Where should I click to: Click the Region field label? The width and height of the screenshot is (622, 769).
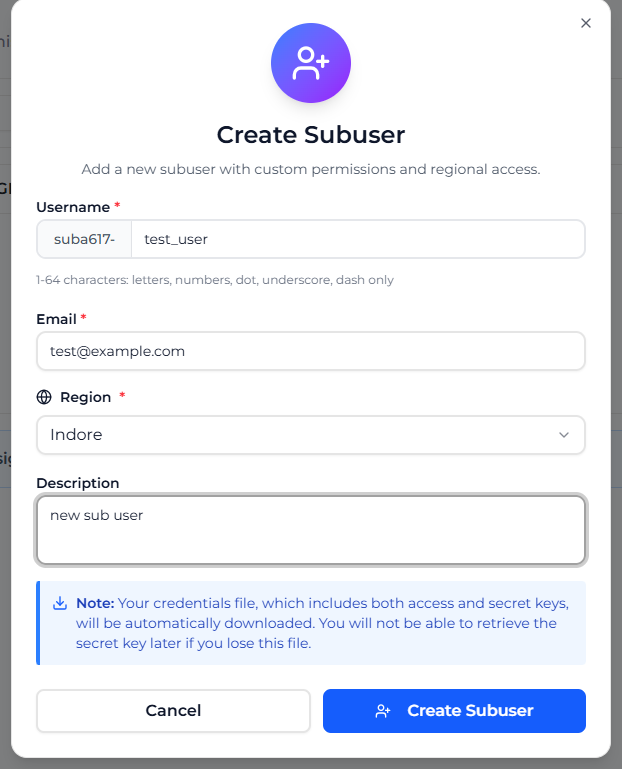click(x=85, y=397)
